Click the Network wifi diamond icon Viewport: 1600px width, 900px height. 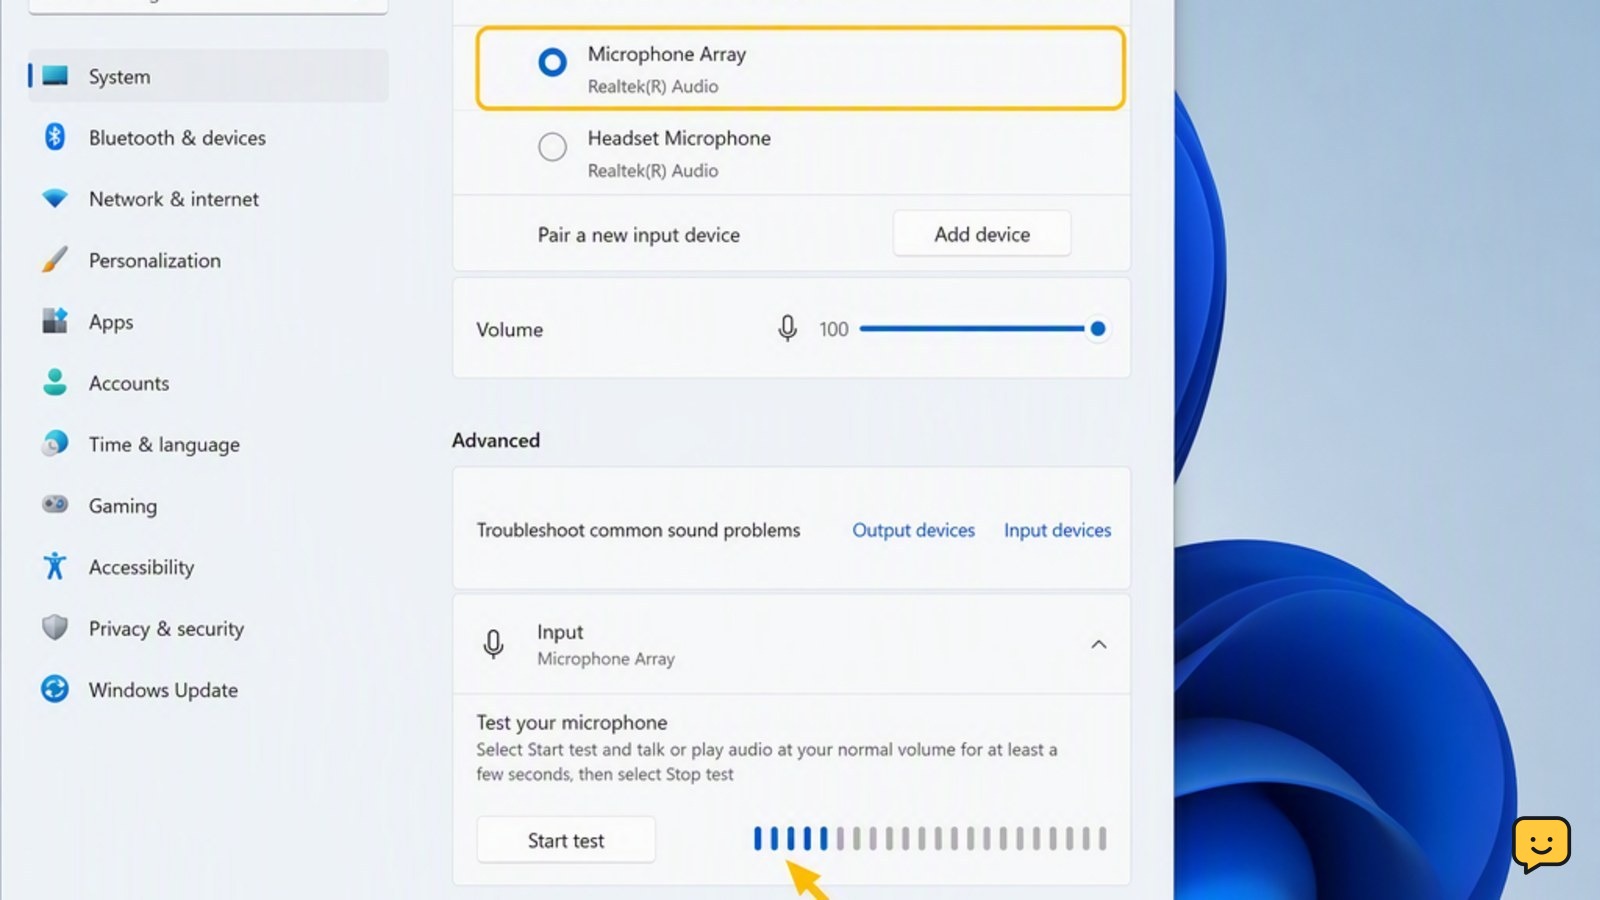click(x=55, y=198)
